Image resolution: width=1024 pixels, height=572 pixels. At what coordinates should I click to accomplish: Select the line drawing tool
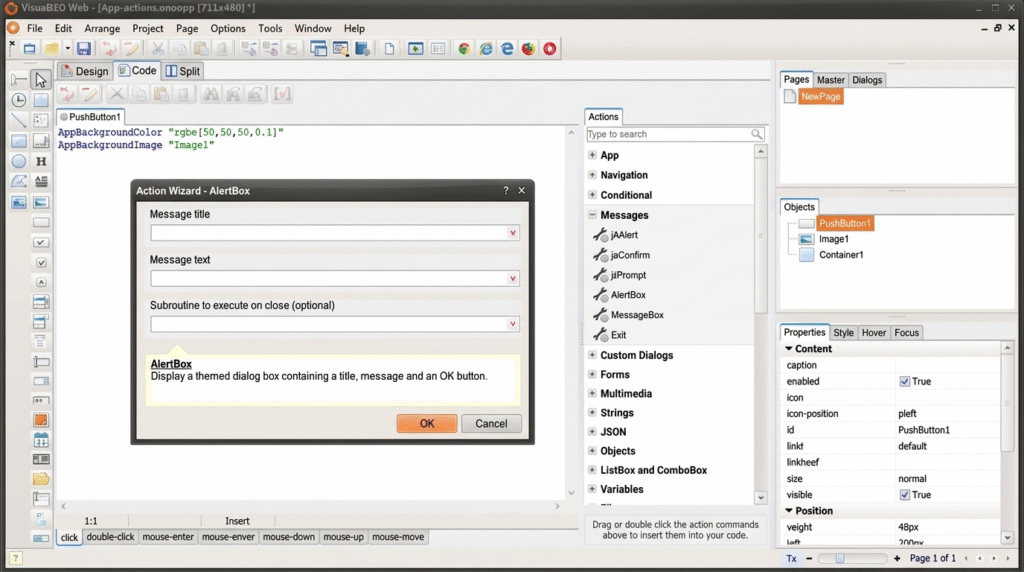(x=19, y=120)
